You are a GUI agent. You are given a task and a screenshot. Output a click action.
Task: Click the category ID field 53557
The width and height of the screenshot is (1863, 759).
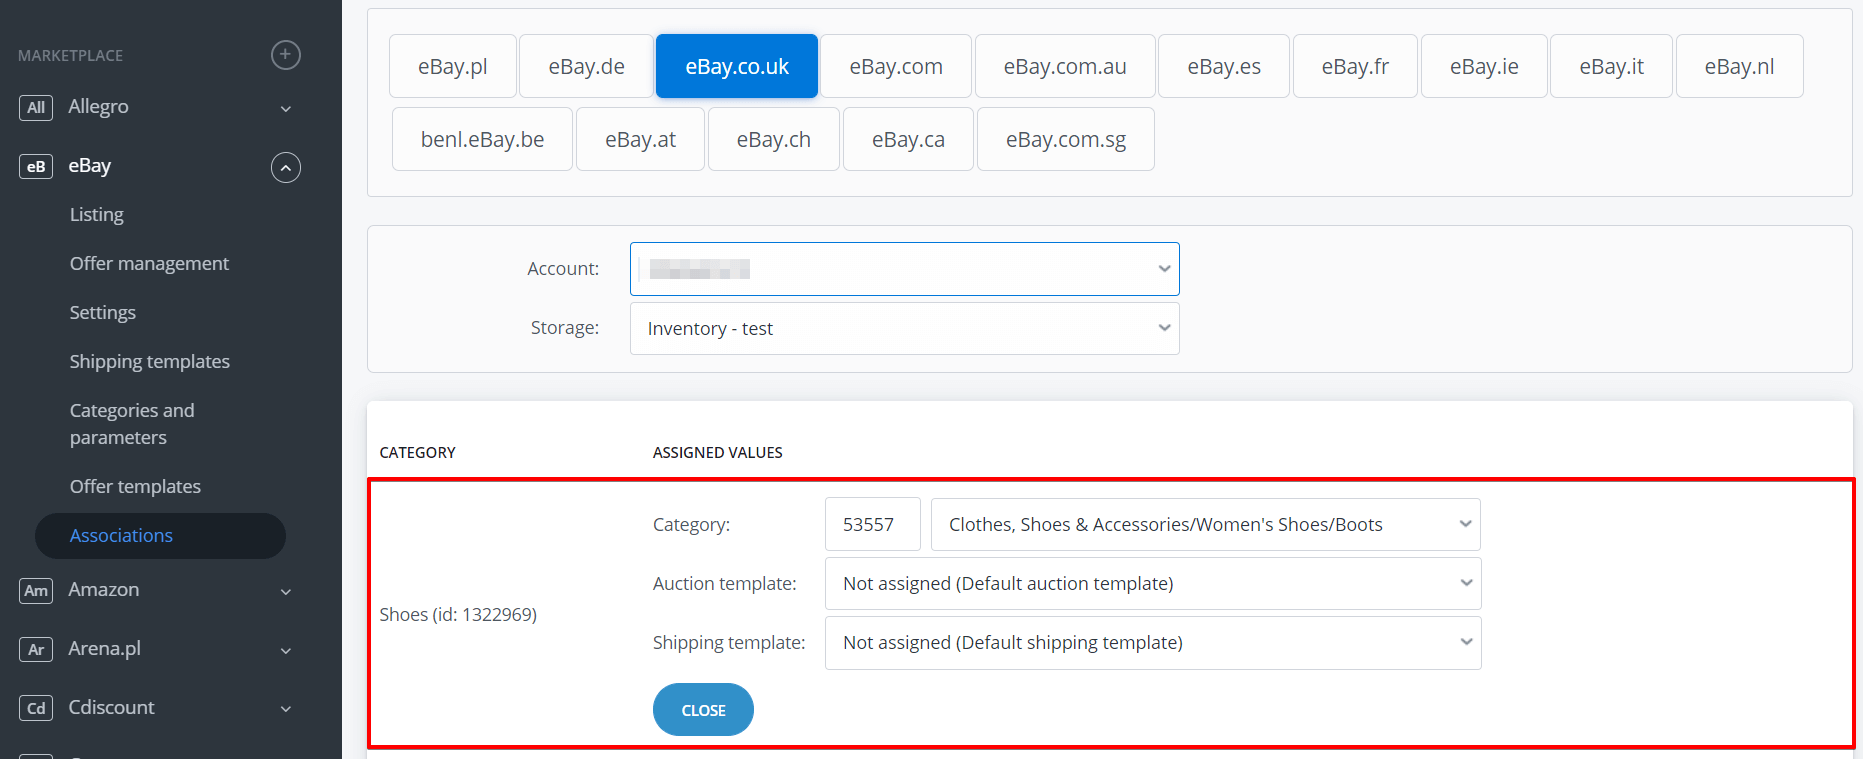pos(872,525)
